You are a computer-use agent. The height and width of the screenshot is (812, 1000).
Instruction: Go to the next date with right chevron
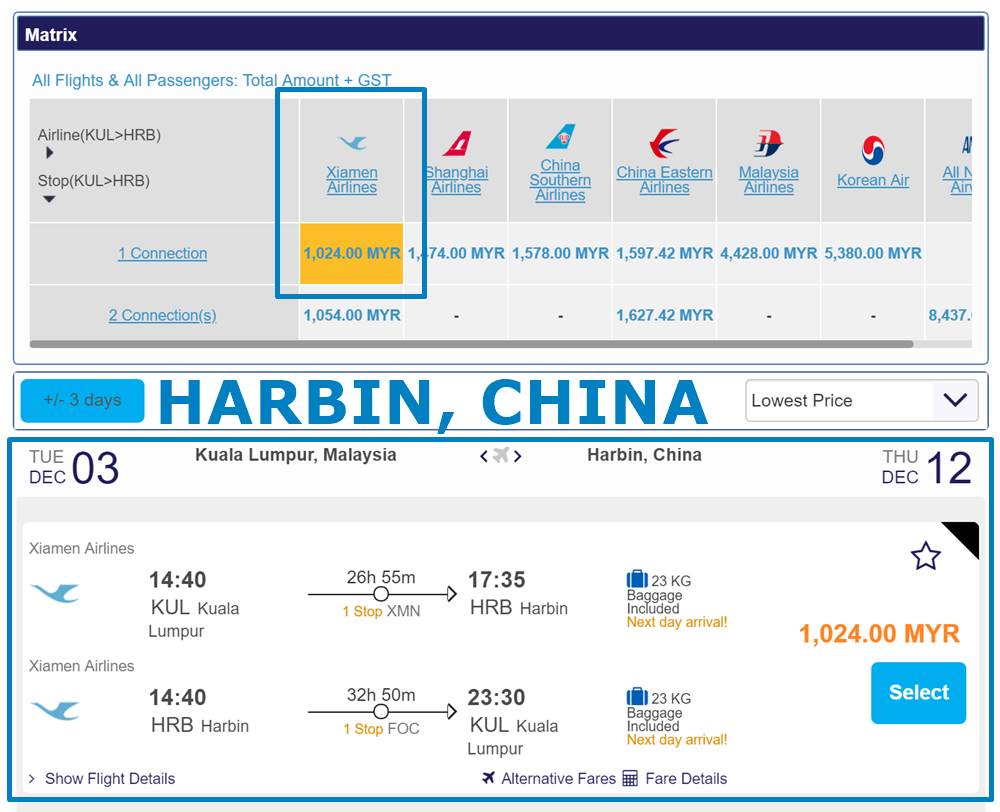[x=518, y=456]
